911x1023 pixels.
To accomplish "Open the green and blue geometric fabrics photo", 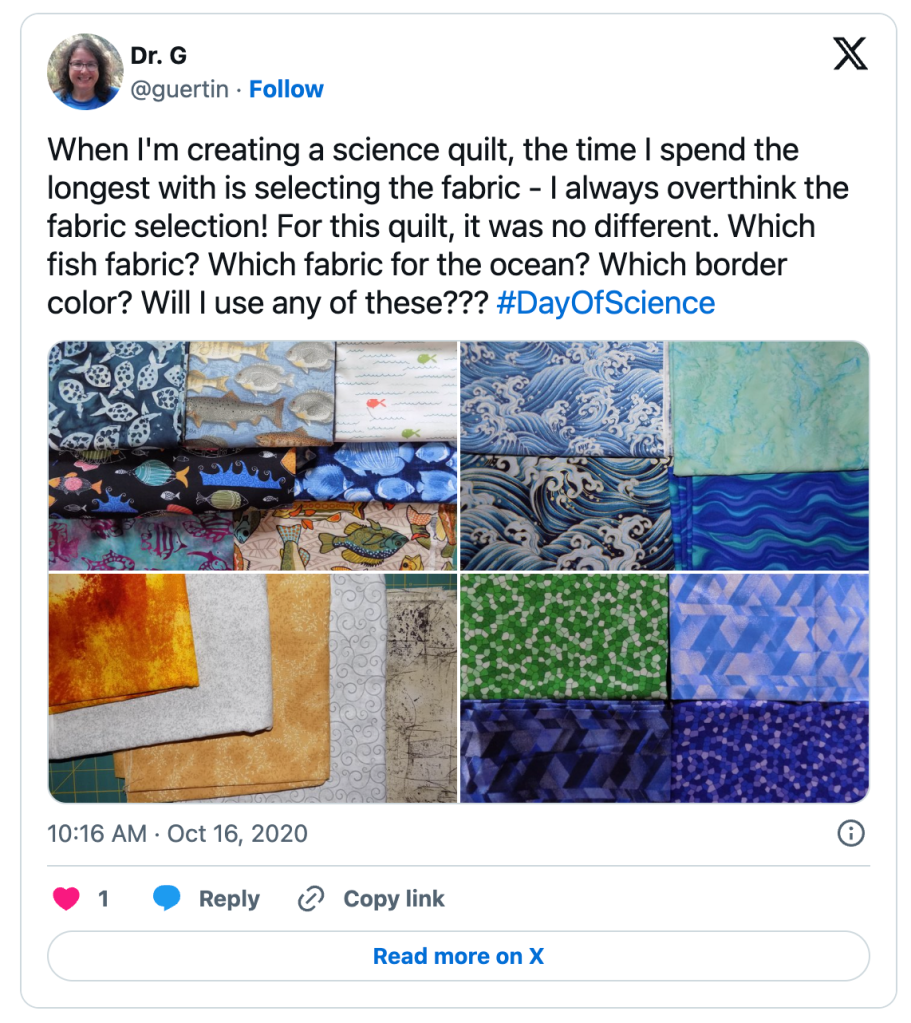I will click(x=665, y=688).
